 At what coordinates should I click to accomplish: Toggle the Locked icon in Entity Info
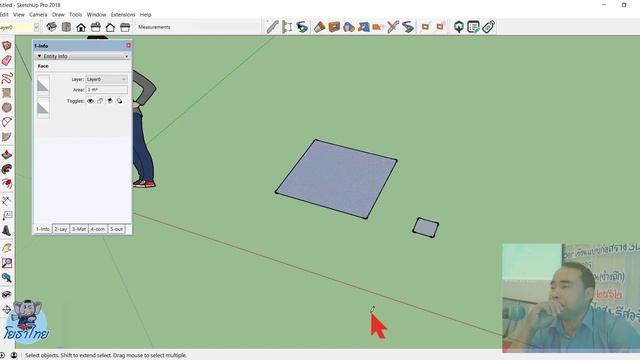100,101
